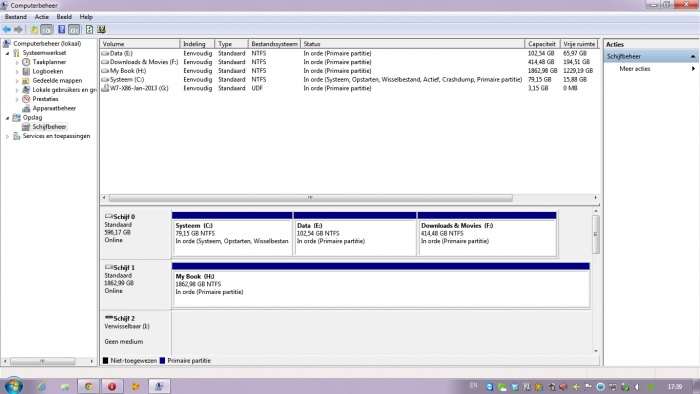
Task: Expand the Prestaties tree node
Action: [x=17, y=100]
